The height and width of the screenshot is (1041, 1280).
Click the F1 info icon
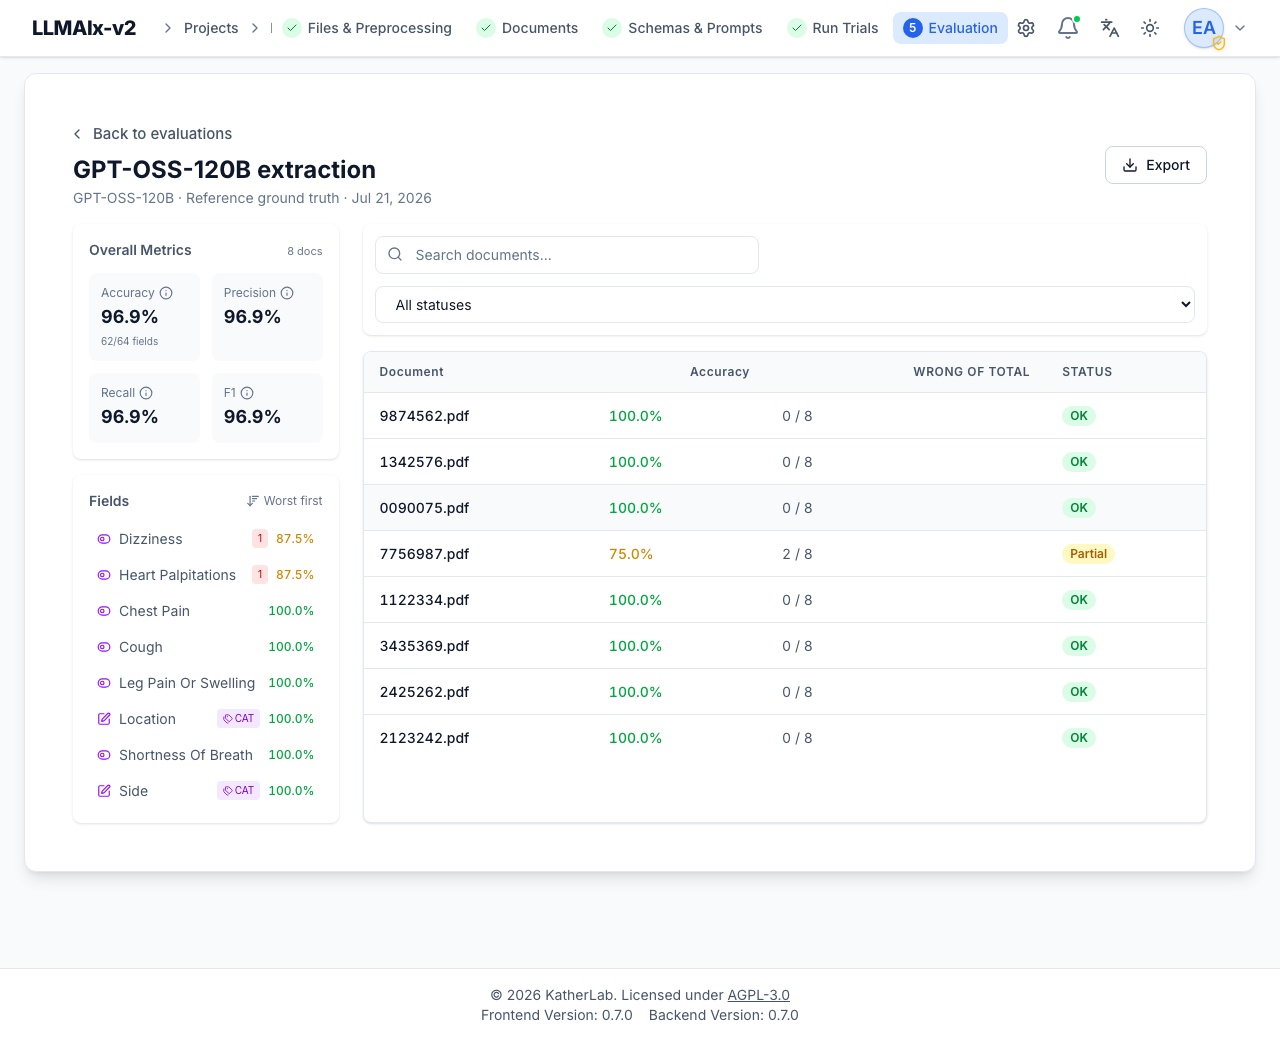[x=247, y=393]
